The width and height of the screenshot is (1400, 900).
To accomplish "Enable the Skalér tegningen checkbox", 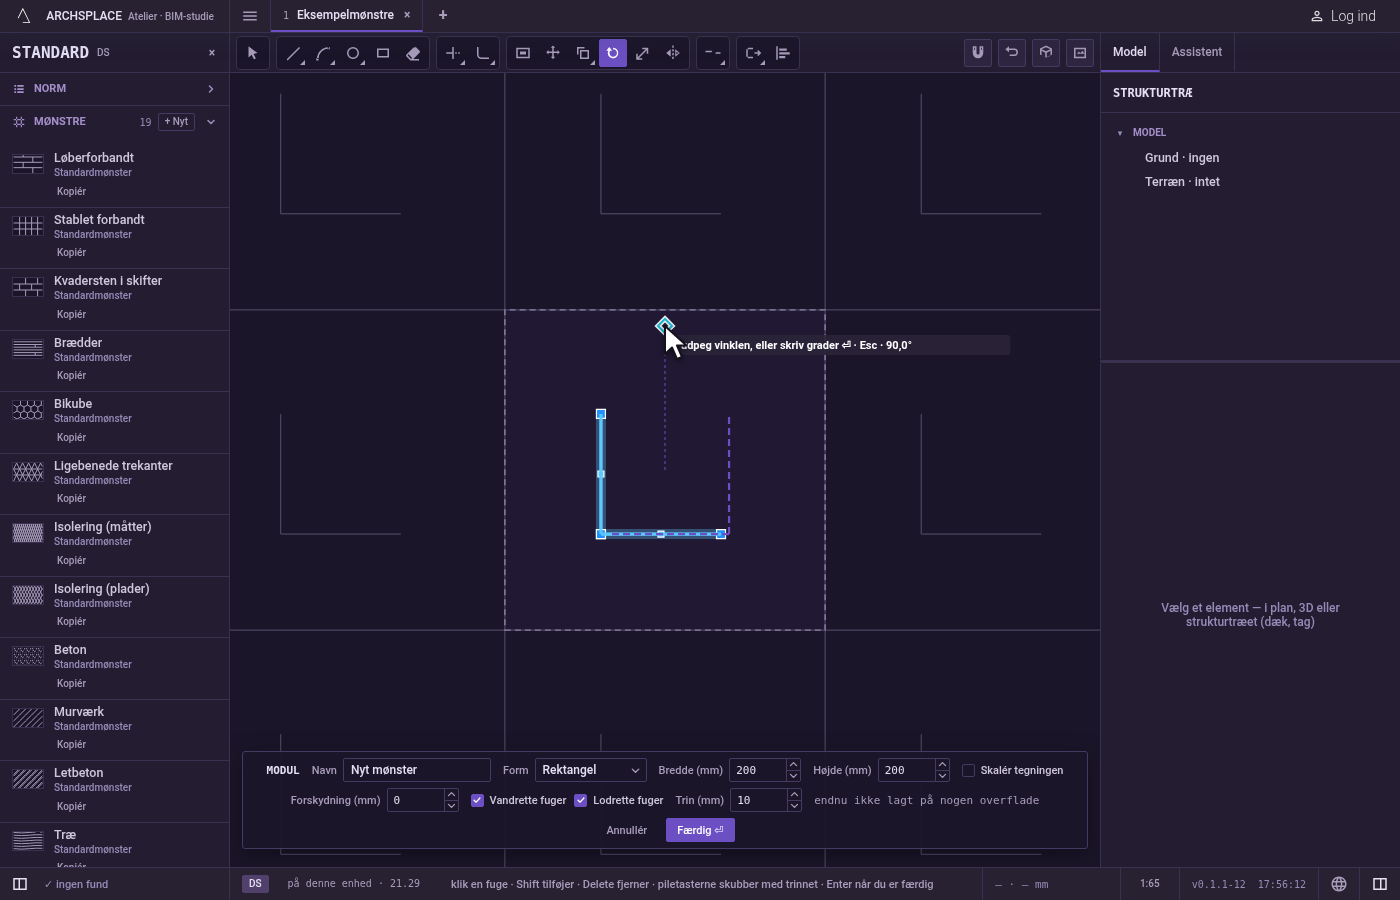I will 968,770.
